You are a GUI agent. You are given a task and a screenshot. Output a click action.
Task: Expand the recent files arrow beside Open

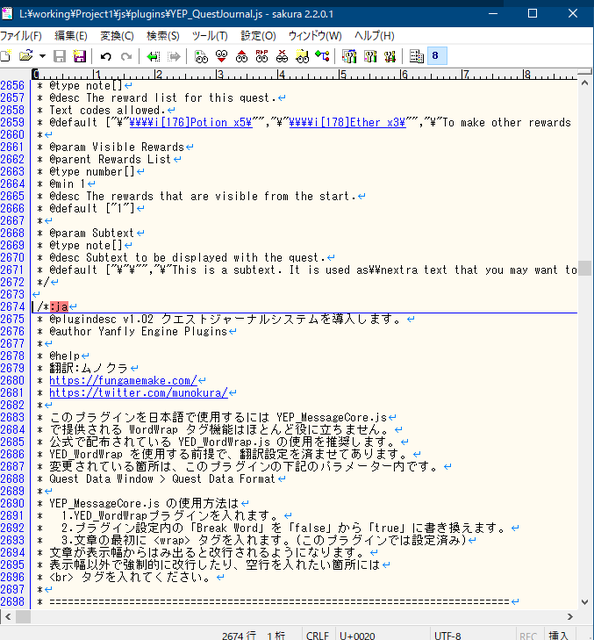[42, 56]
